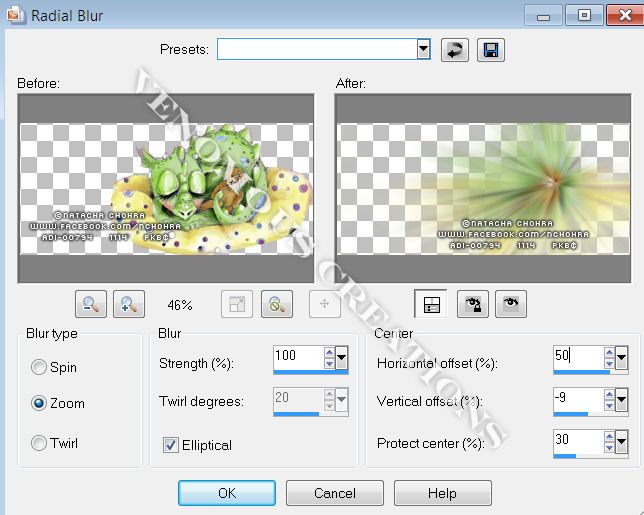Click the Radial Blur title bar app icon

(16, 15)
